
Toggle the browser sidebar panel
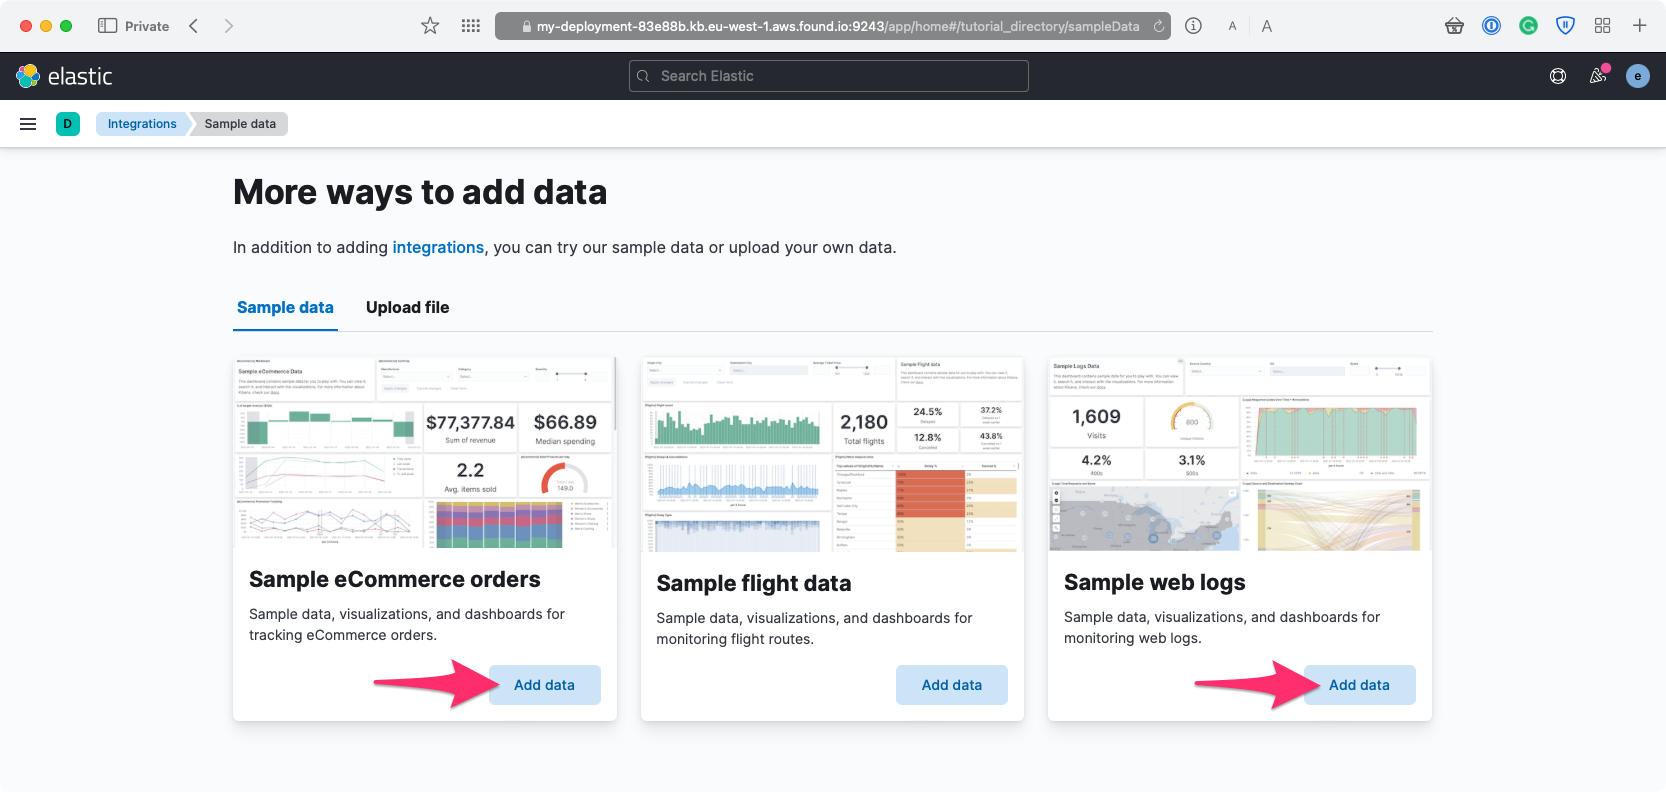pyautogui.click(x=107, y=26)
